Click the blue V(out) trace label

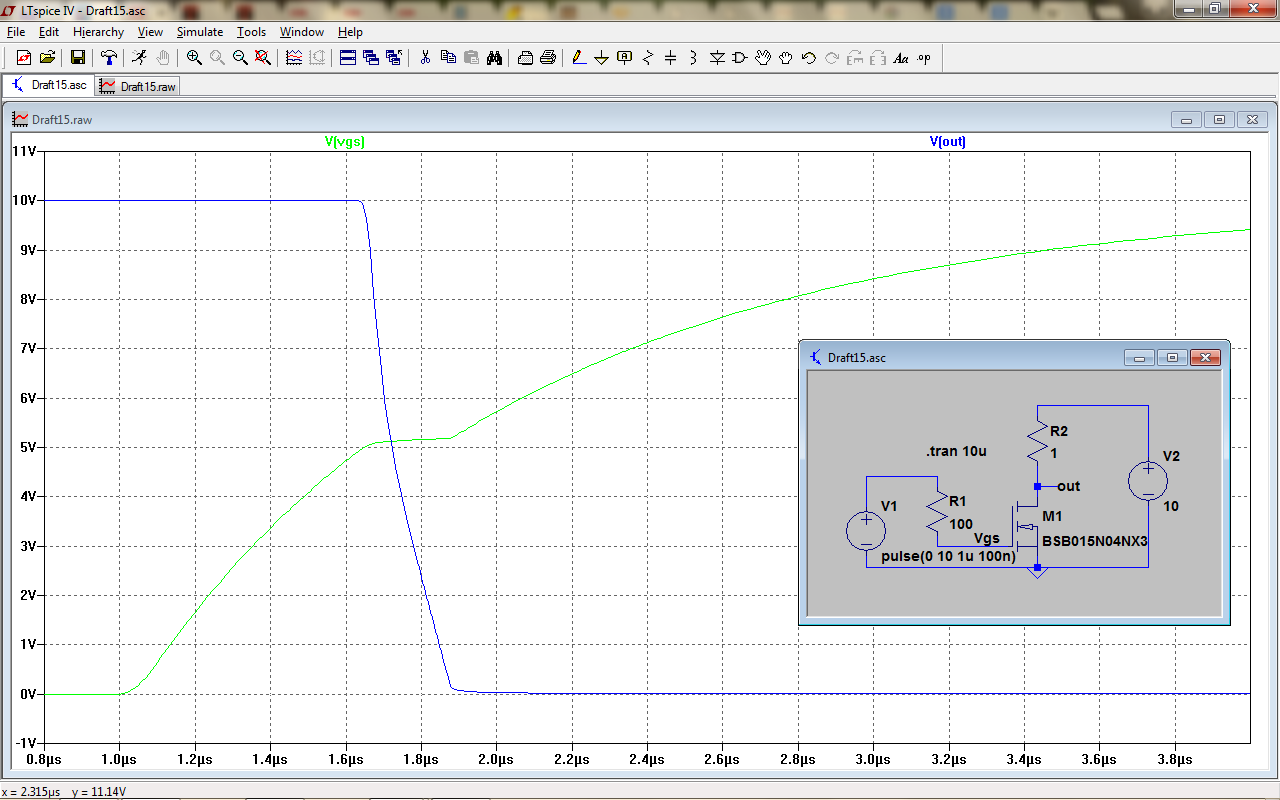coord(947,142)
